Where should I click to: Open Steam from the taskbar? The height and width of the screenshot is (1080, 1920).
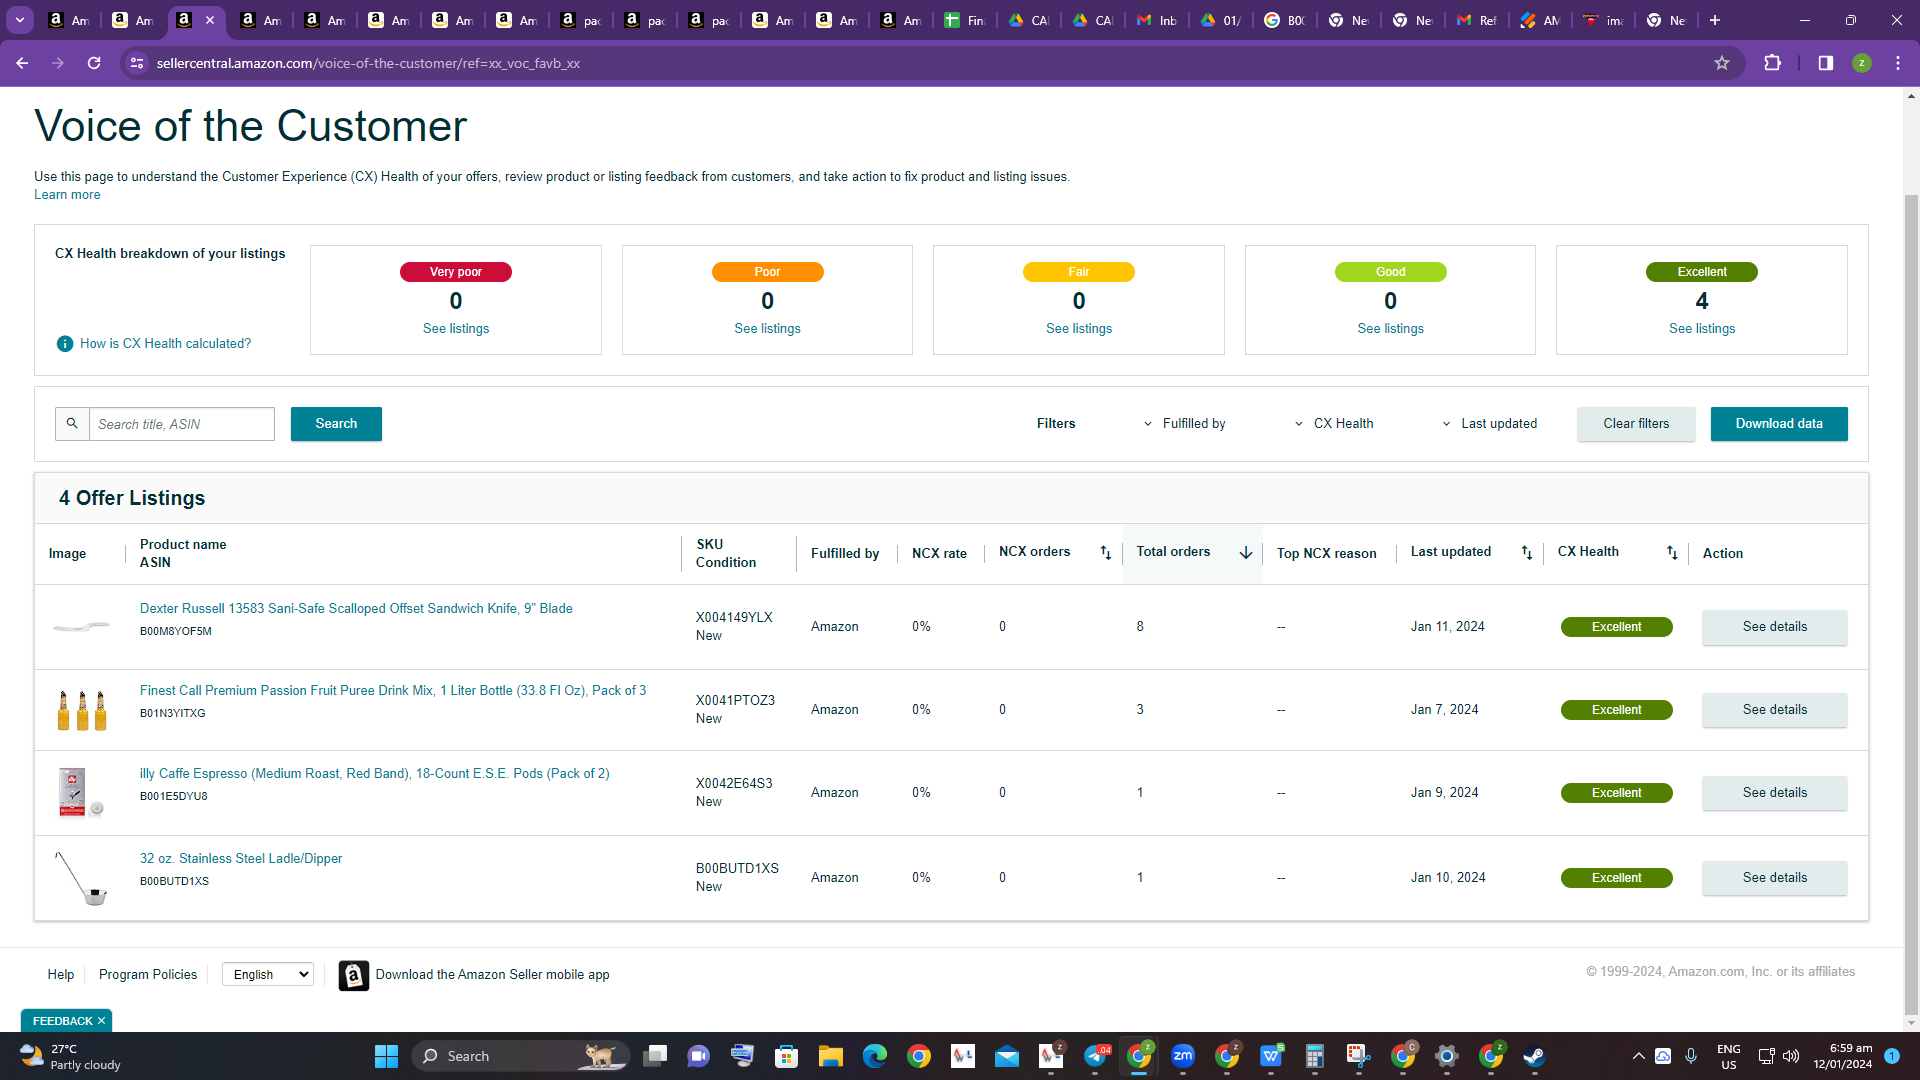coord(1534,1056)
